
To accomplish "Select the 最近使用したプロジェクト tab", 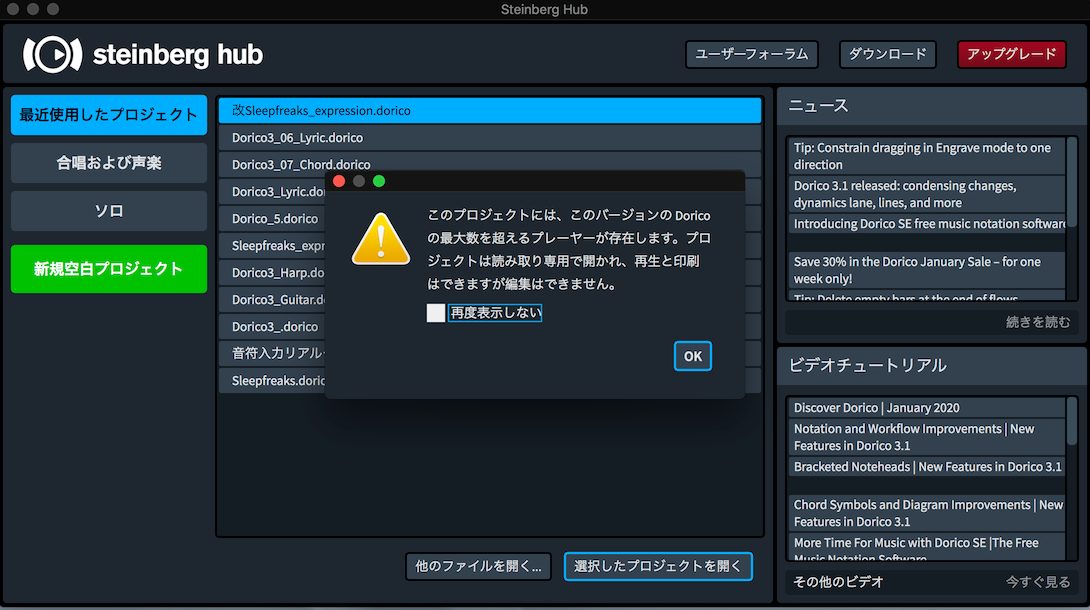I will click(108, 115).
